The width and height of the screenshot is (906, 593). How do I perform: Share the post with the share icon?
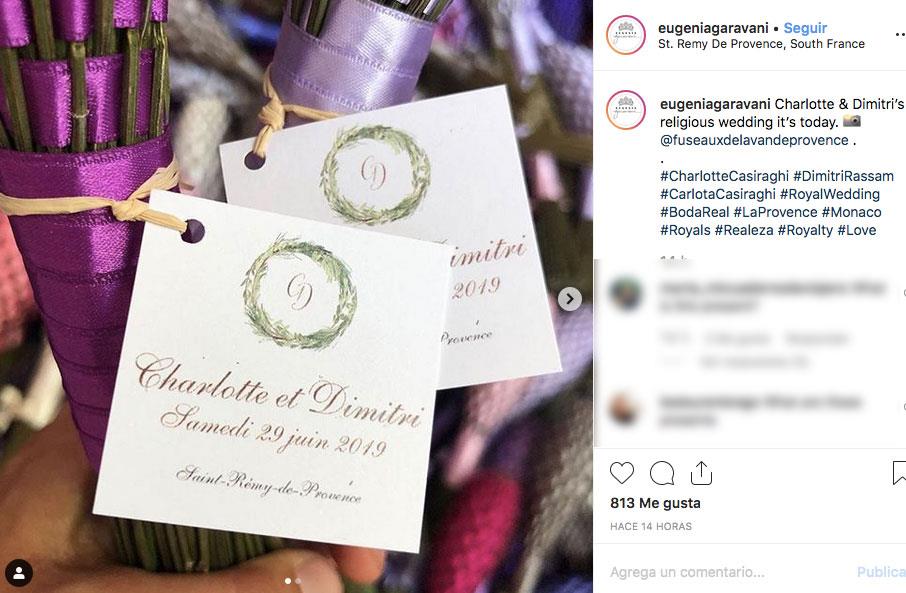coord(701,473)
